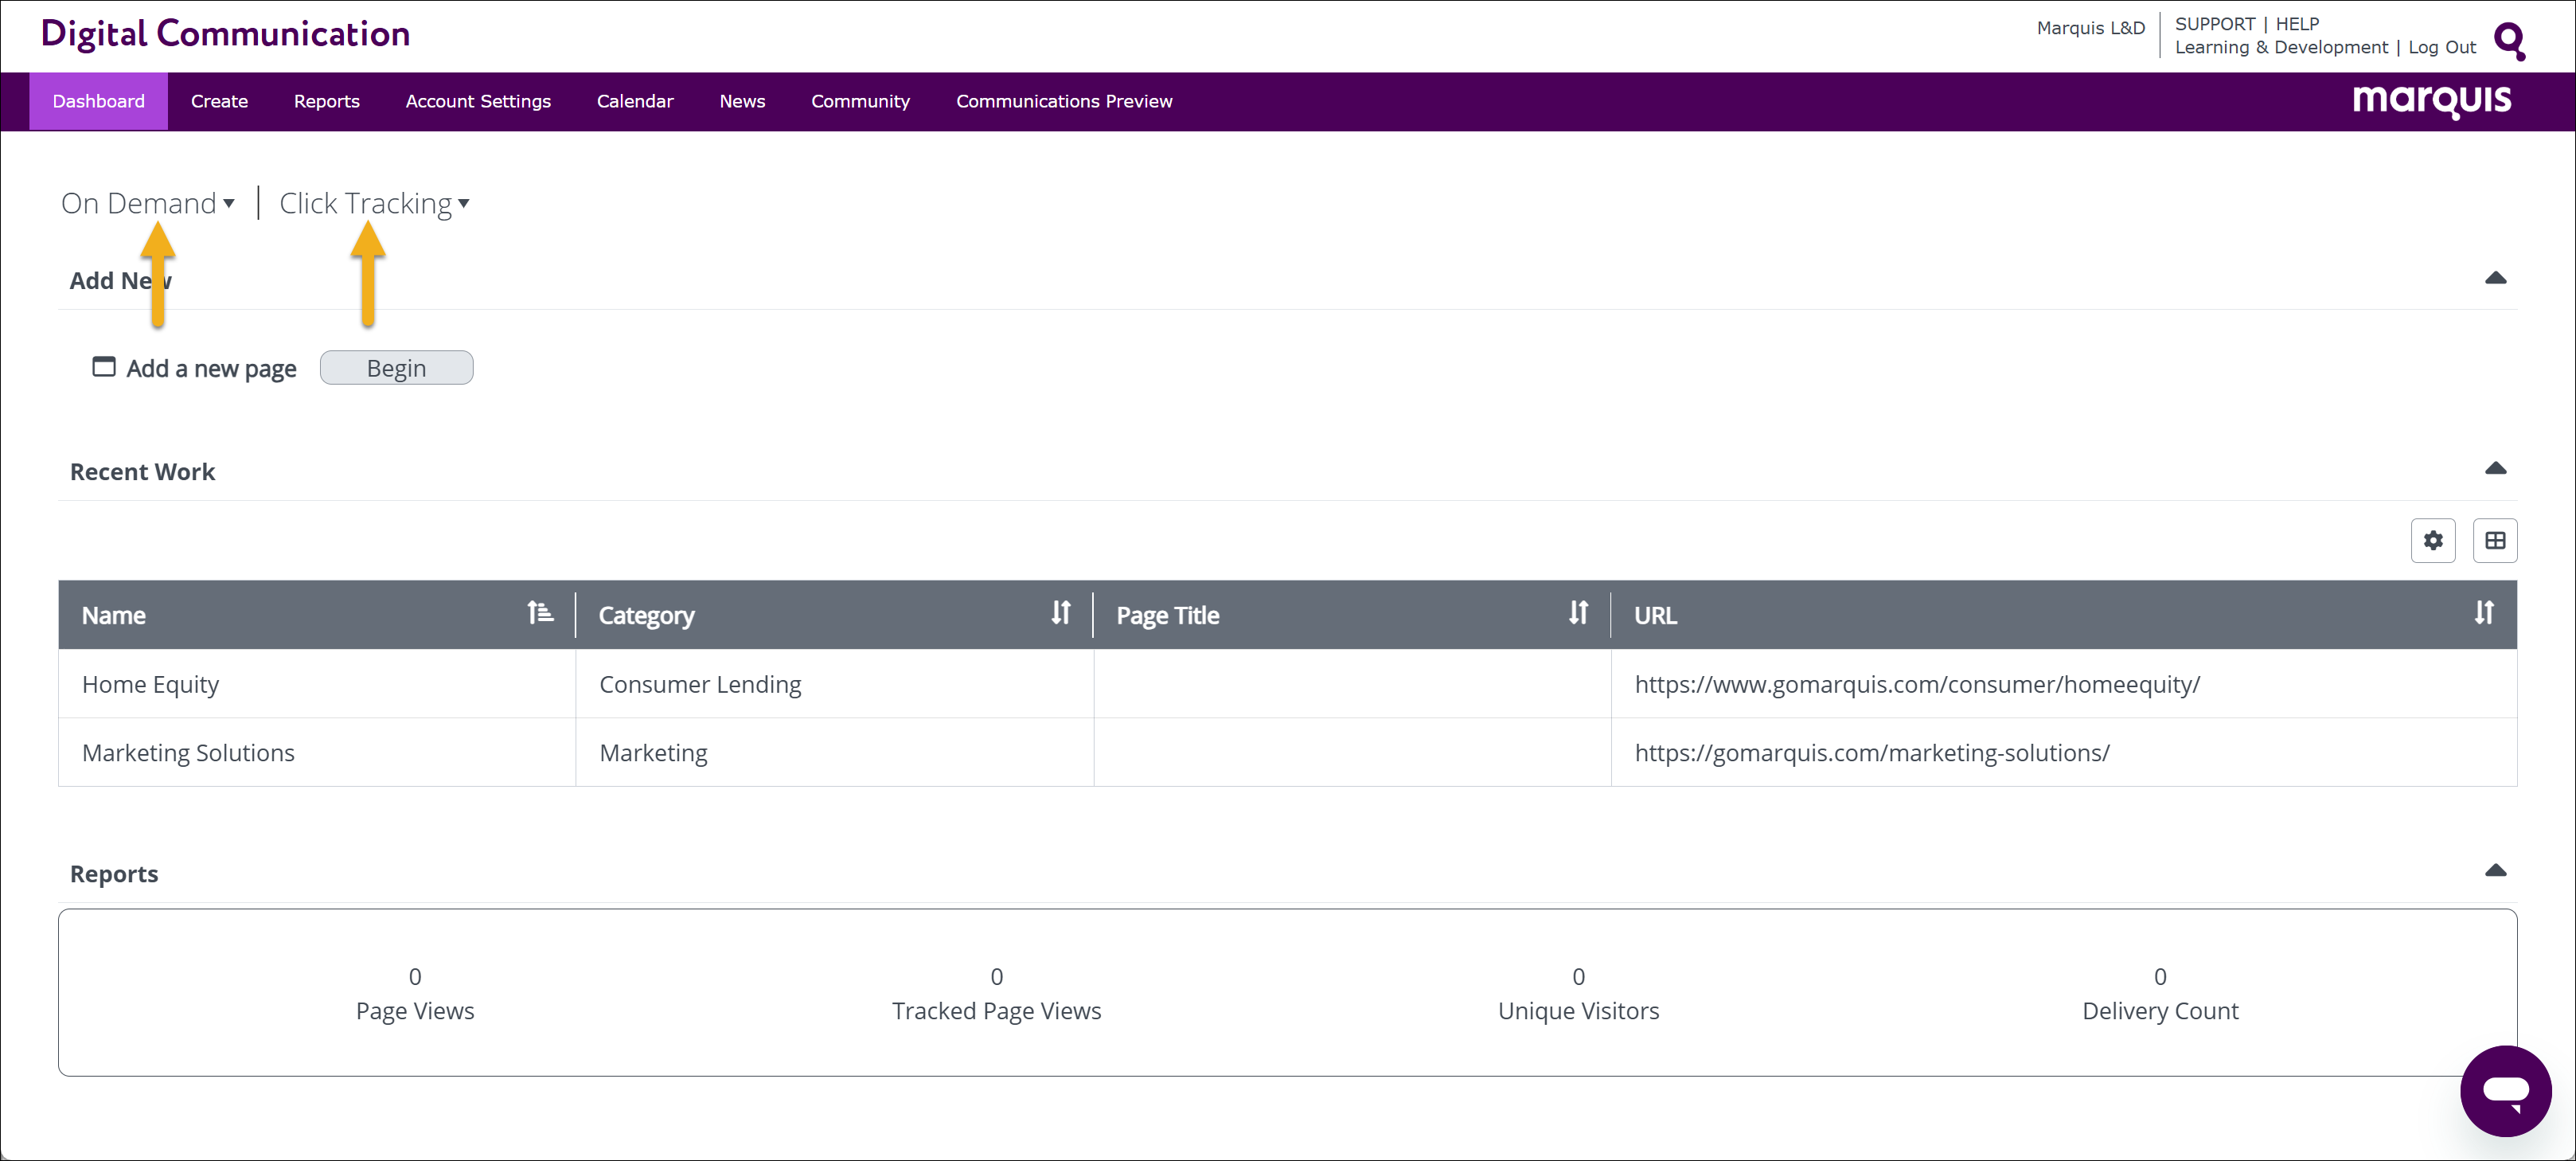The image size is (2576, 1161).
Task: Go to the Dashboard tab
Action: (98, 101)
